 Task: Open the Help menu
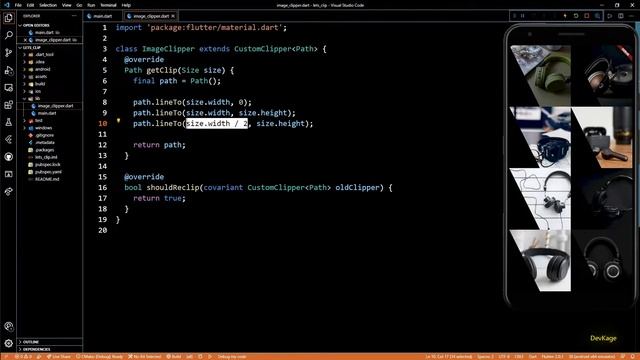(x=126, y=5)
